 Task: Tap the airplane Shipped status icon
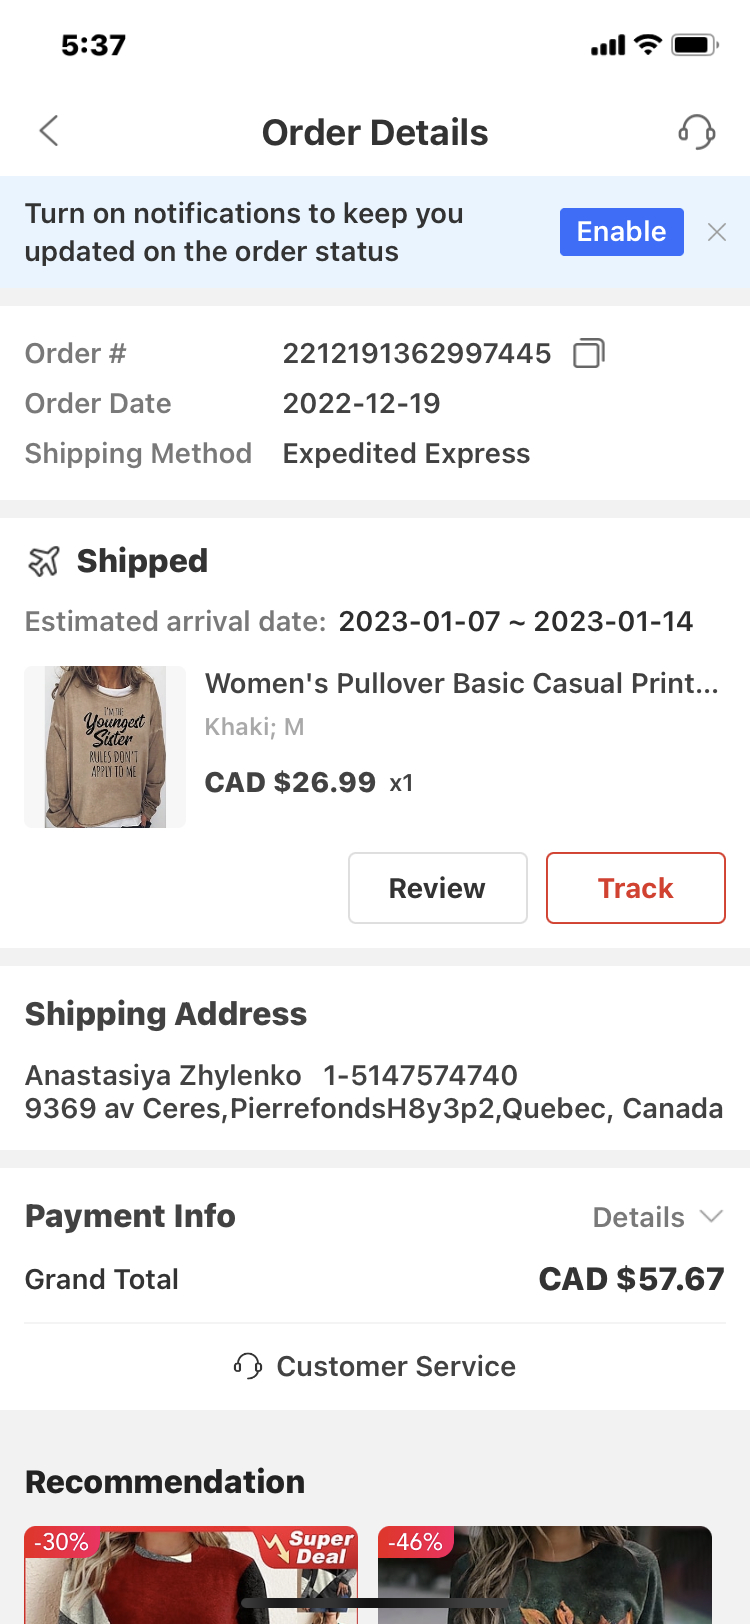[x=44, y=561]
